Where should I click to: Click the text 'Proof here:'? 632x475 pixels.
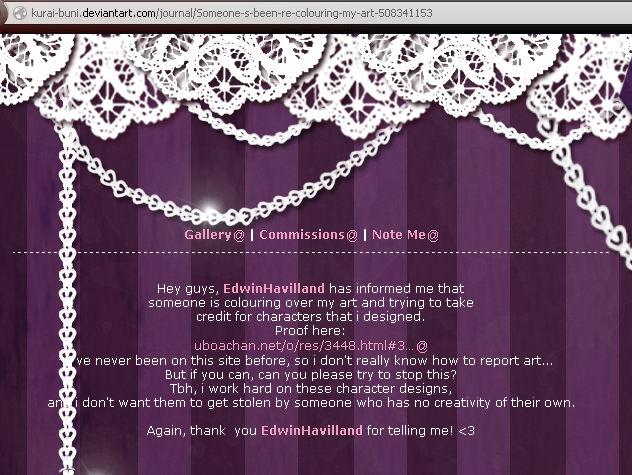click(310, 331)
